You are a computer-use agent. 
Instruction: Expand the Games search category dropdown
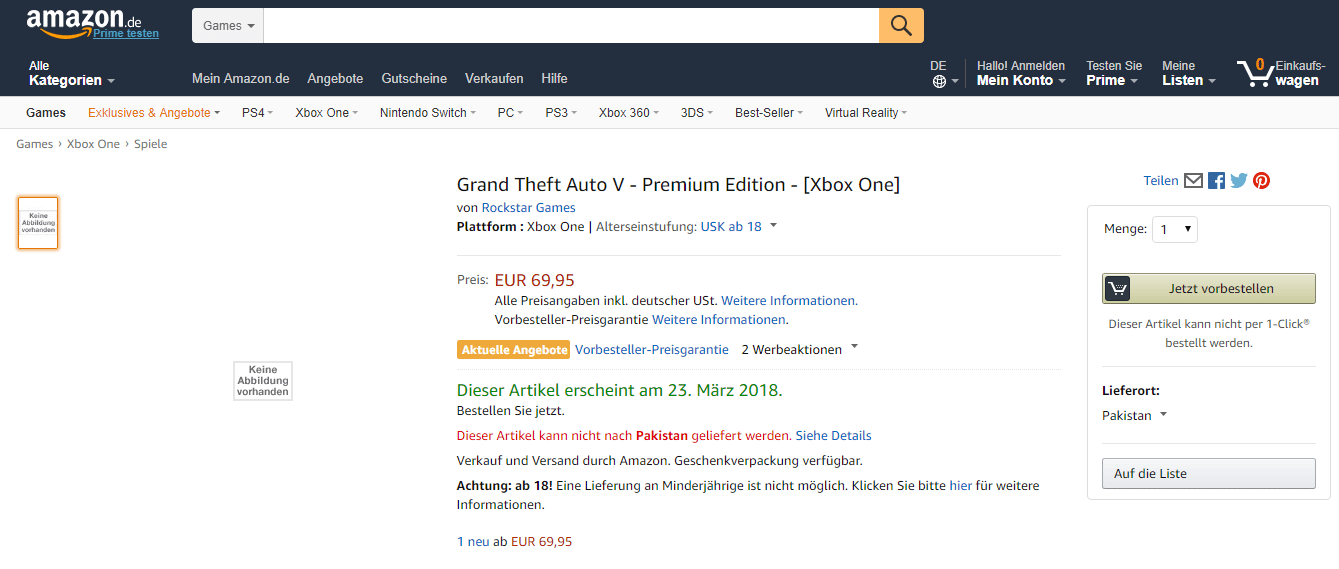(228, 26)
